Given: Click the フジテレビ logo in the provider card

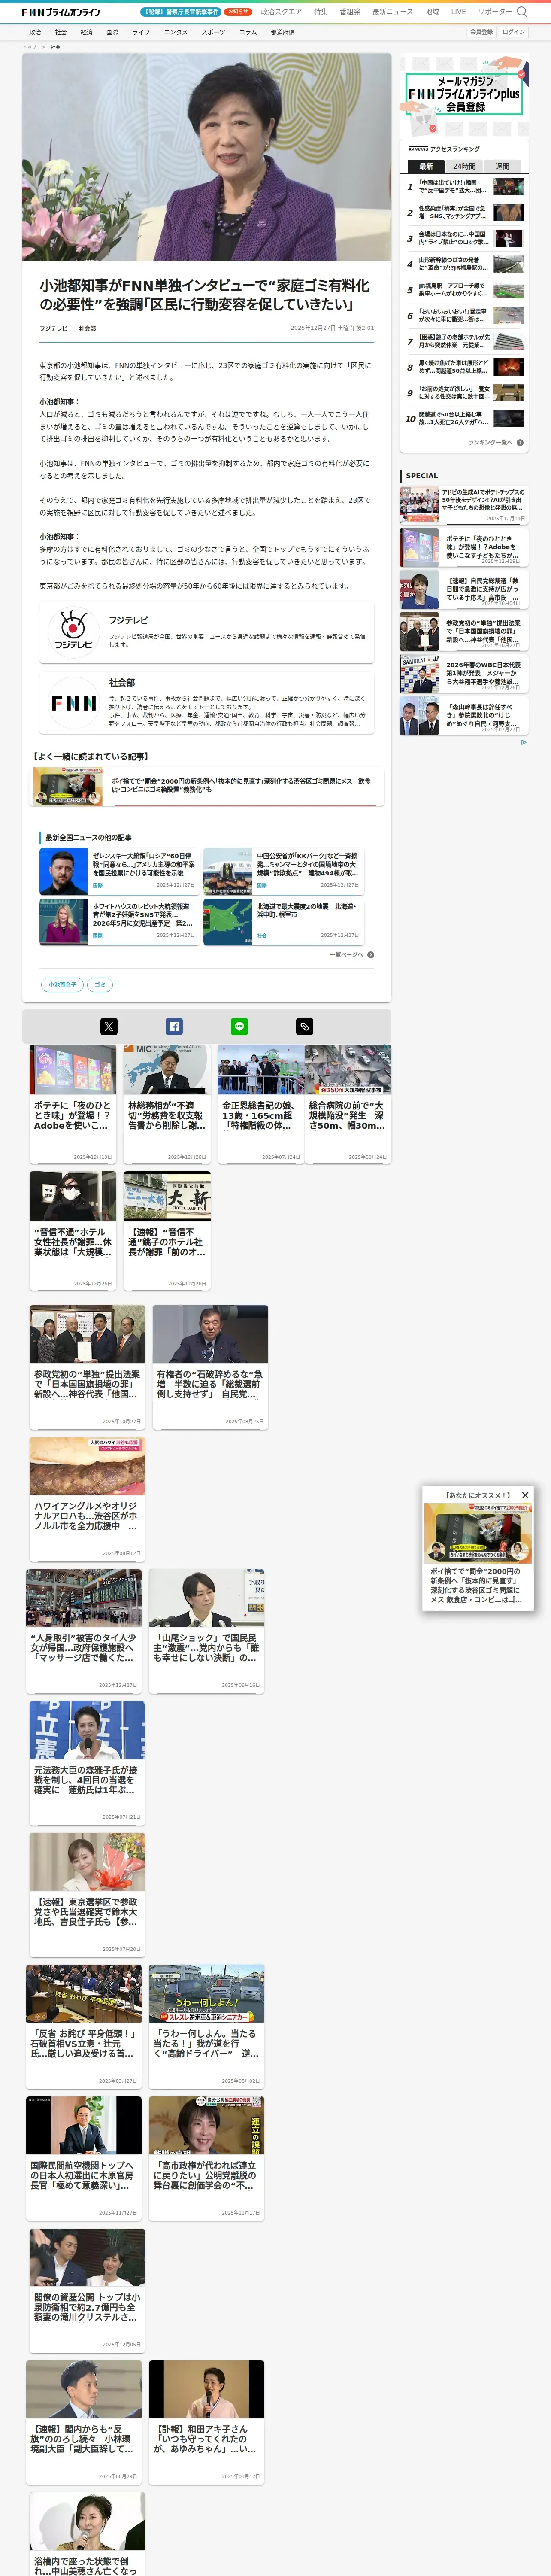Looking at the screenshot, I should (x=73, y=631).
